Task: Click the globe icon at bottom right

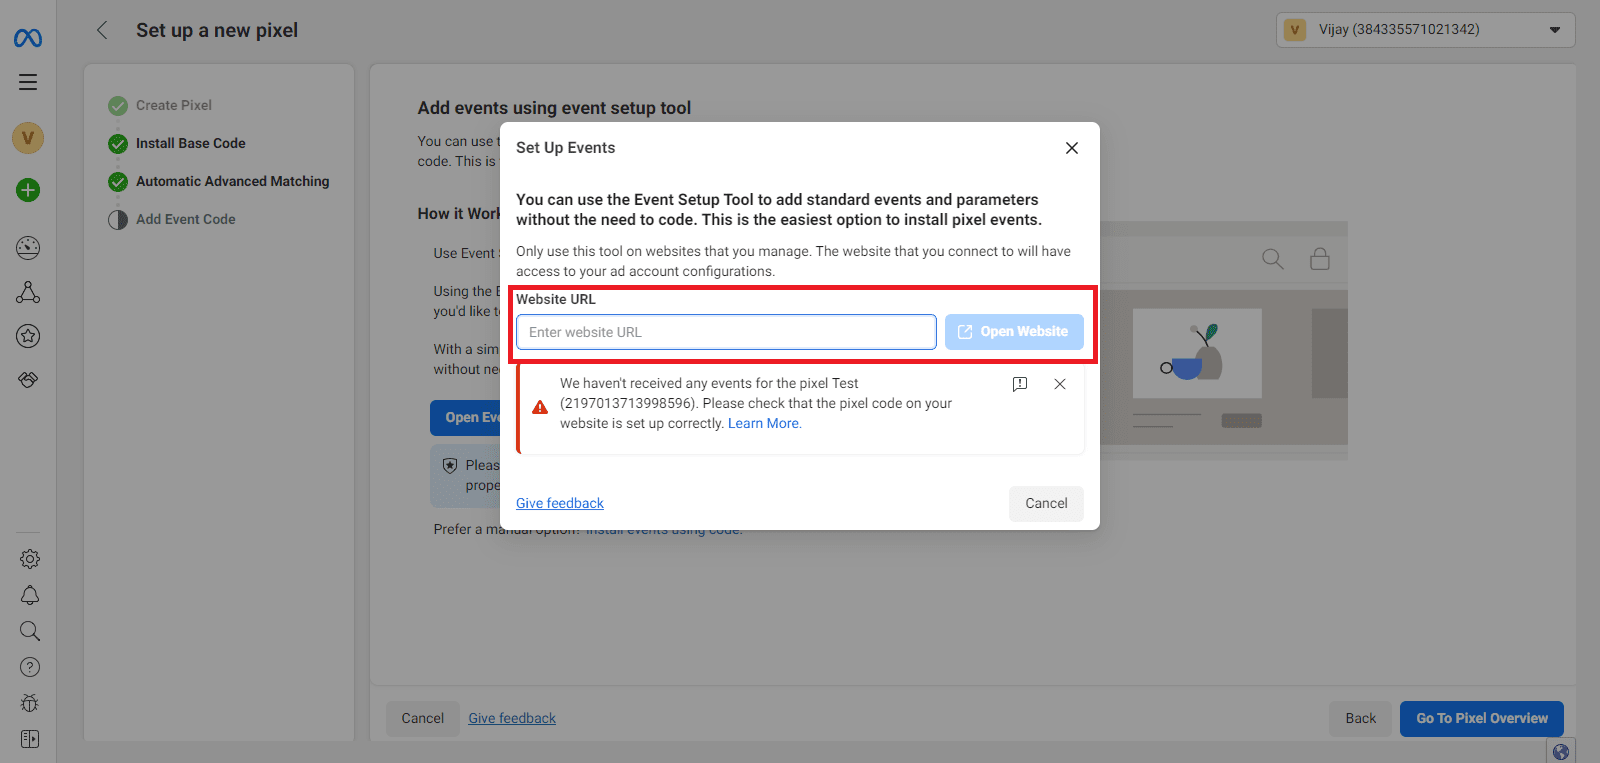Action: coord(1561,752)
